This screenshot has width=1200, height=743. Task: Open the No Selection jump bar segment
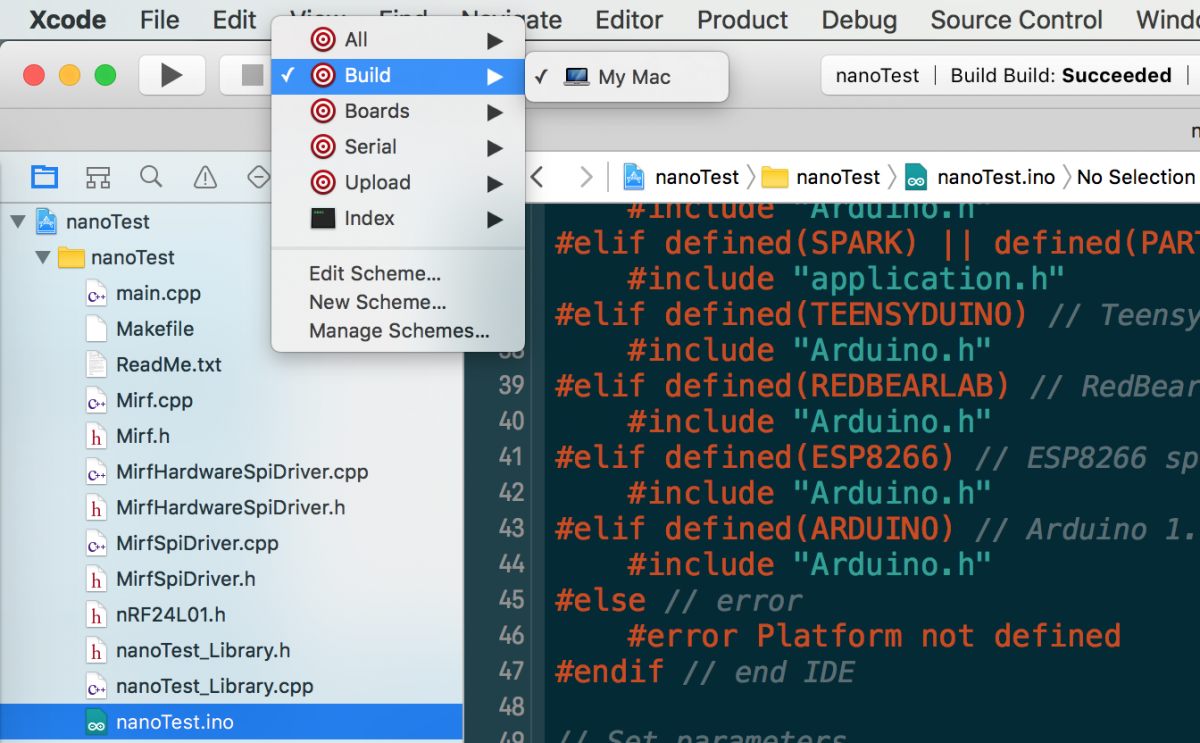coord(1136,177)
